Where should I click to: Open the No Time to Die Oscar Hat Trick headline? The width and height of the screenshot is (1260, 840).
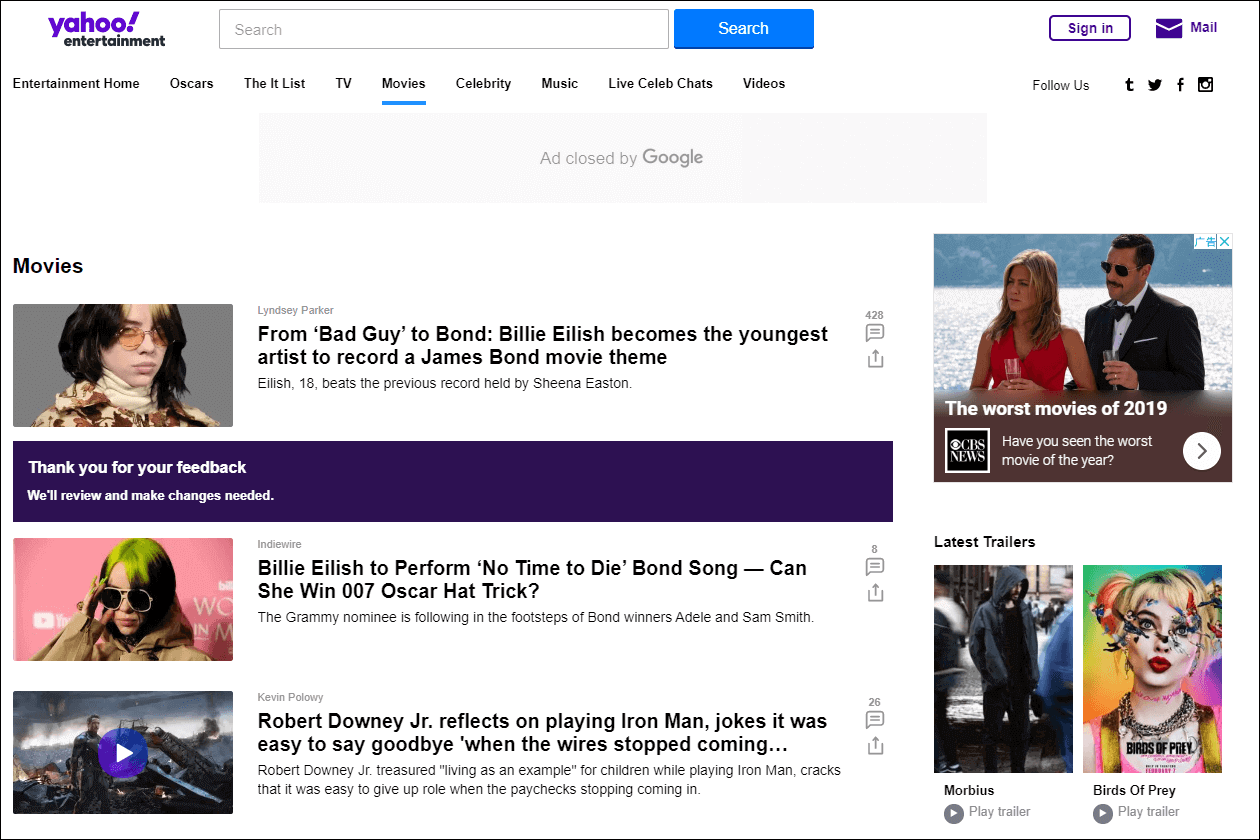click(532, 580)
